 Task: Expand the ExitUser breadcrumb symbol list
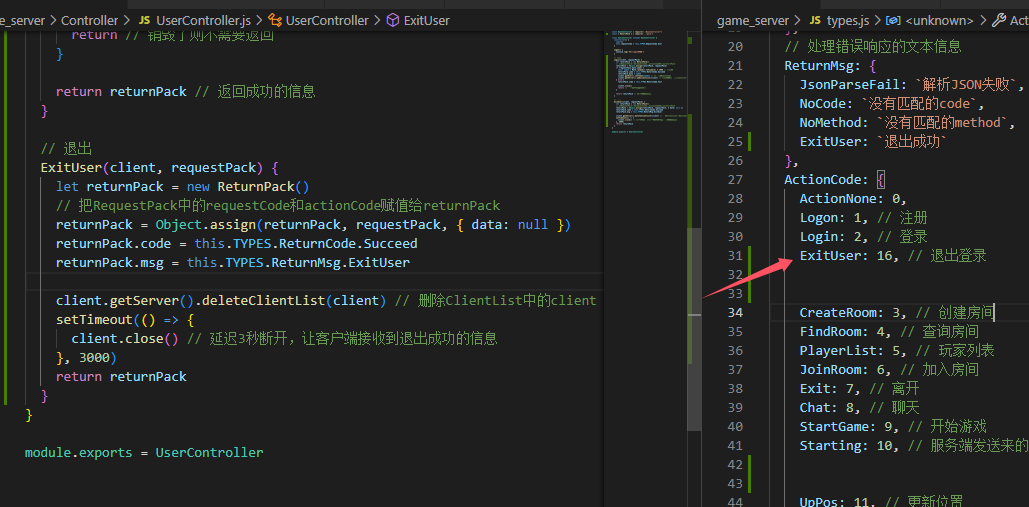(x=427, y=20)
